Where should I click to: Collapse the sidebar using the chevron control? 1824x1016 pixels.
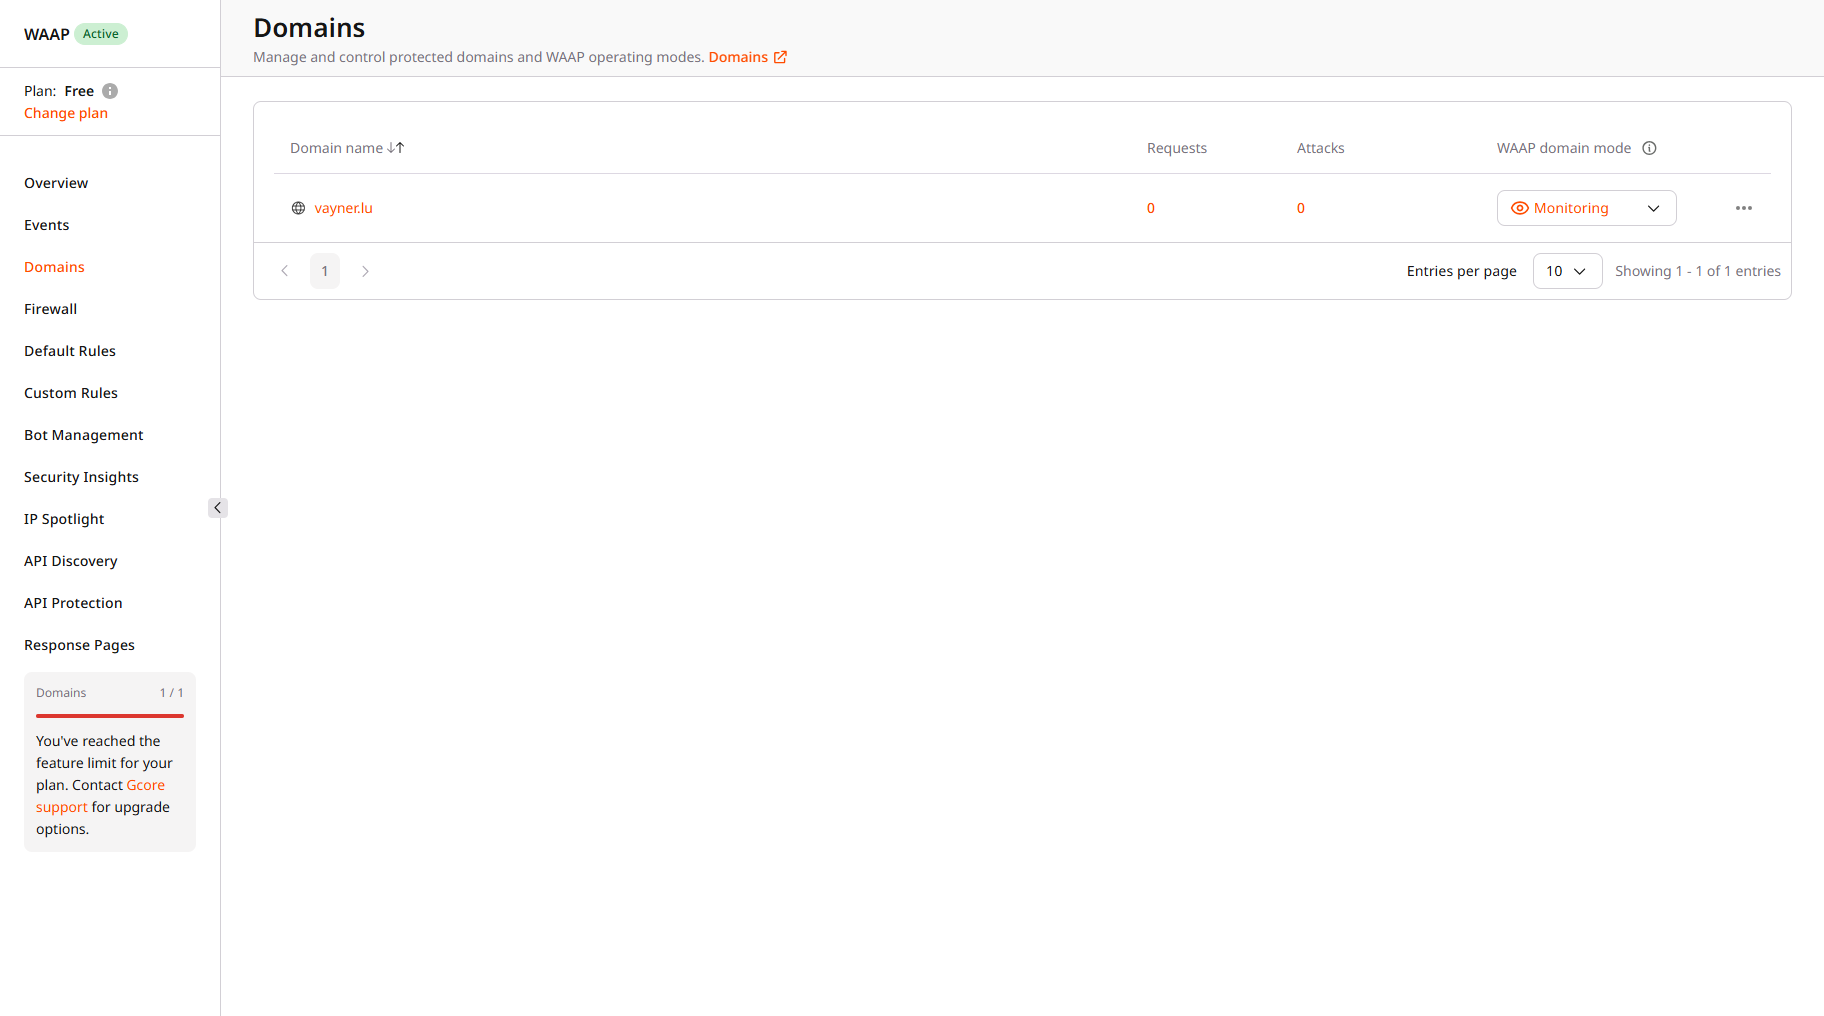coord(217,507)
